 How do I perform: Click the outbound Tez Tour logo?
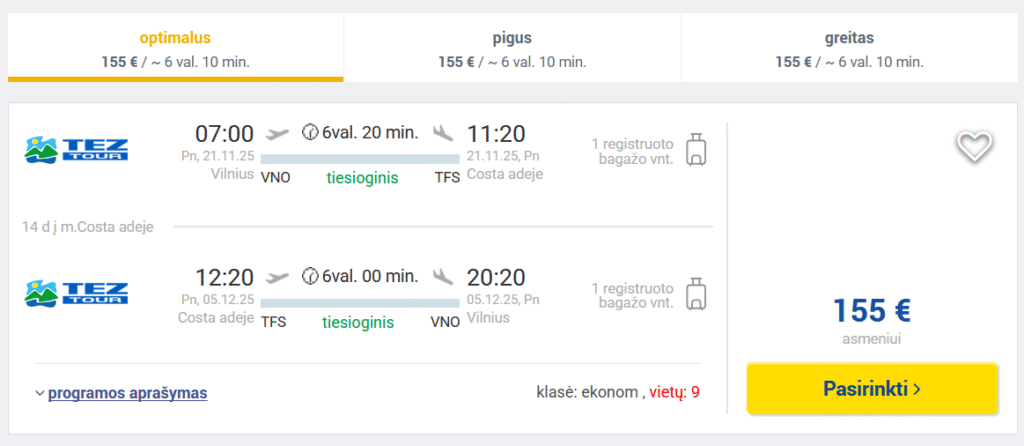(76, 150)
